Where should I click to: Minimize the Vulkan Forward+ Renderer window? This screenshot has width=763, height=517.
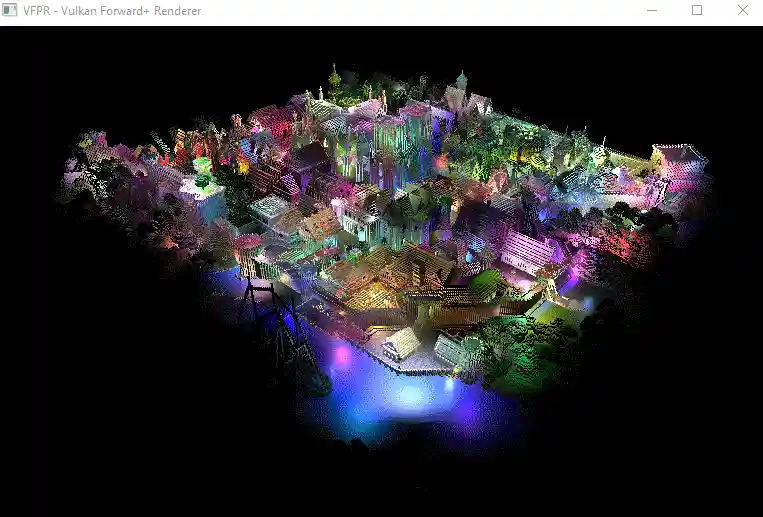652,10
